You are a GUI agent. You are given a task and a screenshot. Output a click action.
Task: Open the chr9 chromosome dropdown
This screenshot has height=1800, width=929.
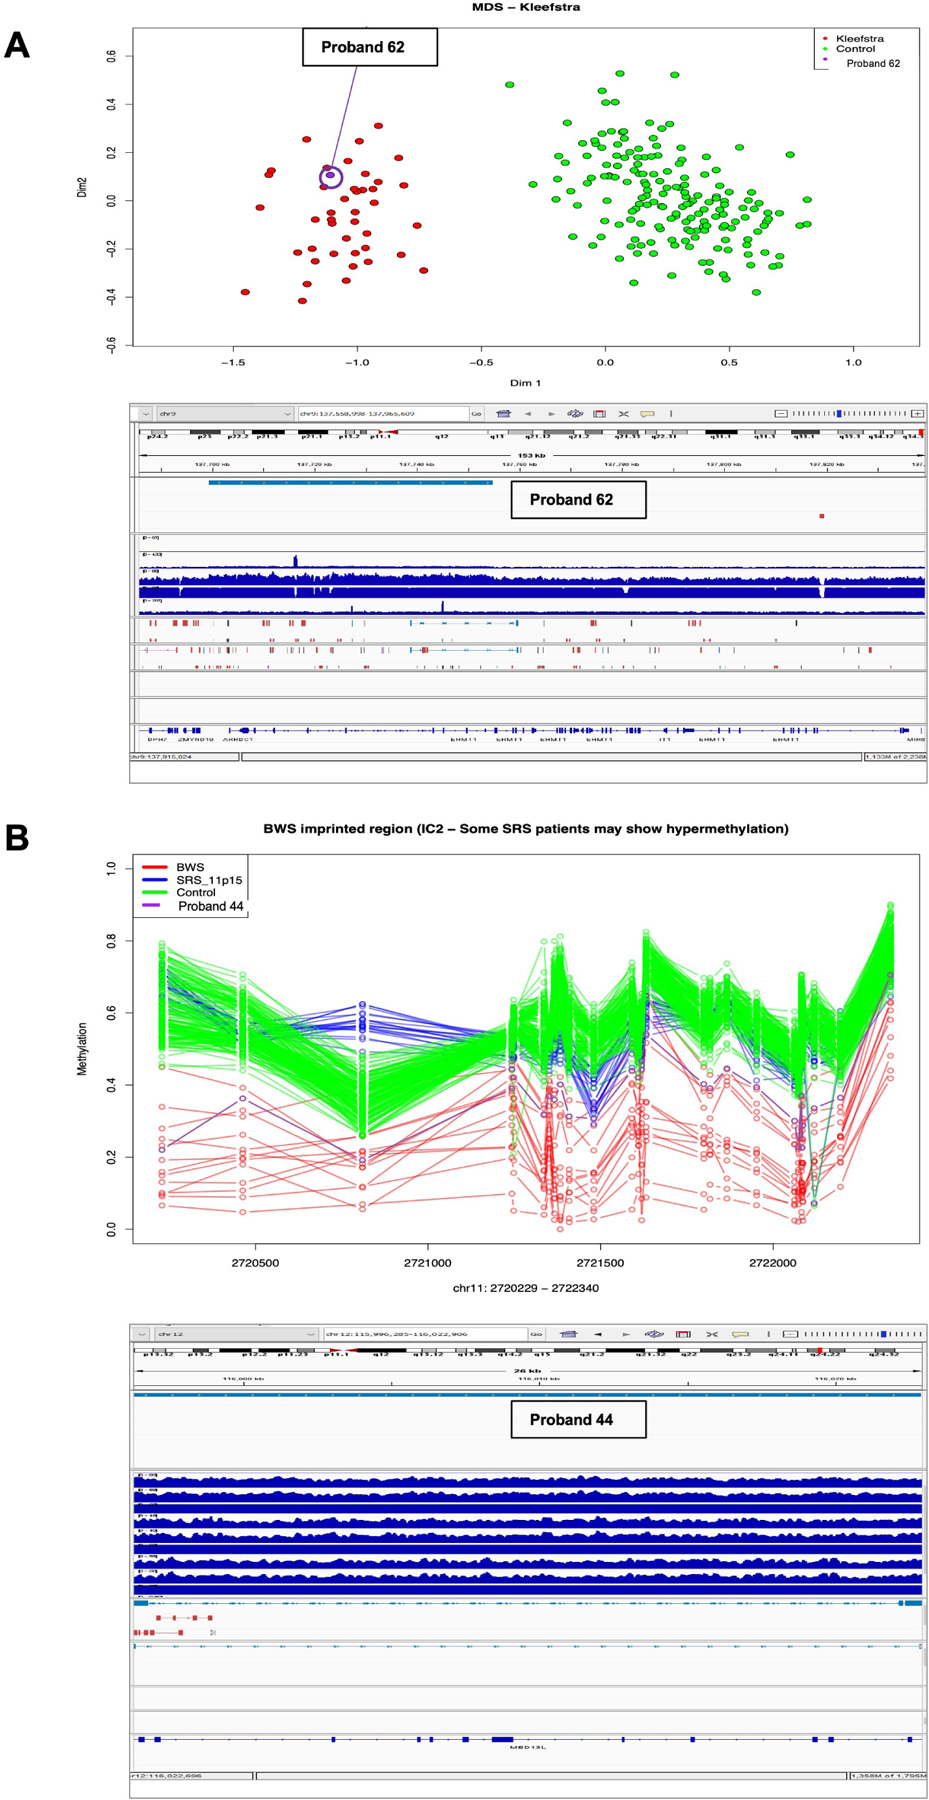pos(224,413)
